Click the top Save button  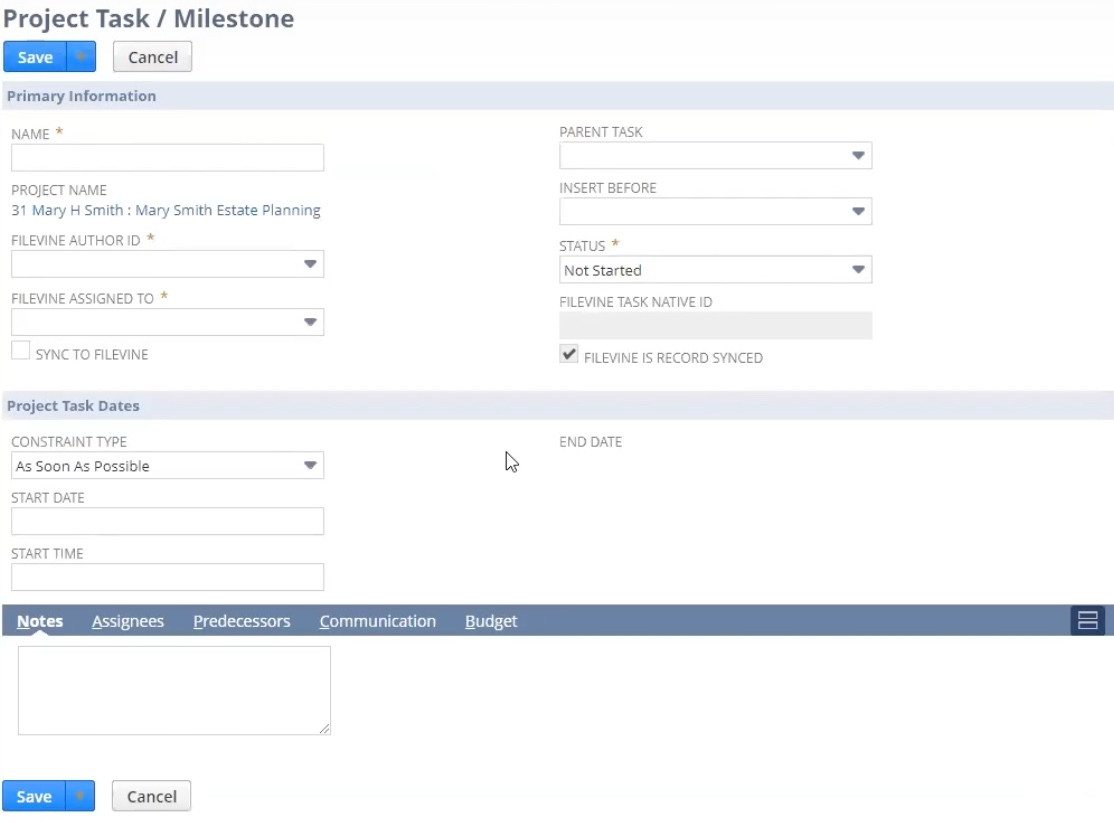point(35,57)
